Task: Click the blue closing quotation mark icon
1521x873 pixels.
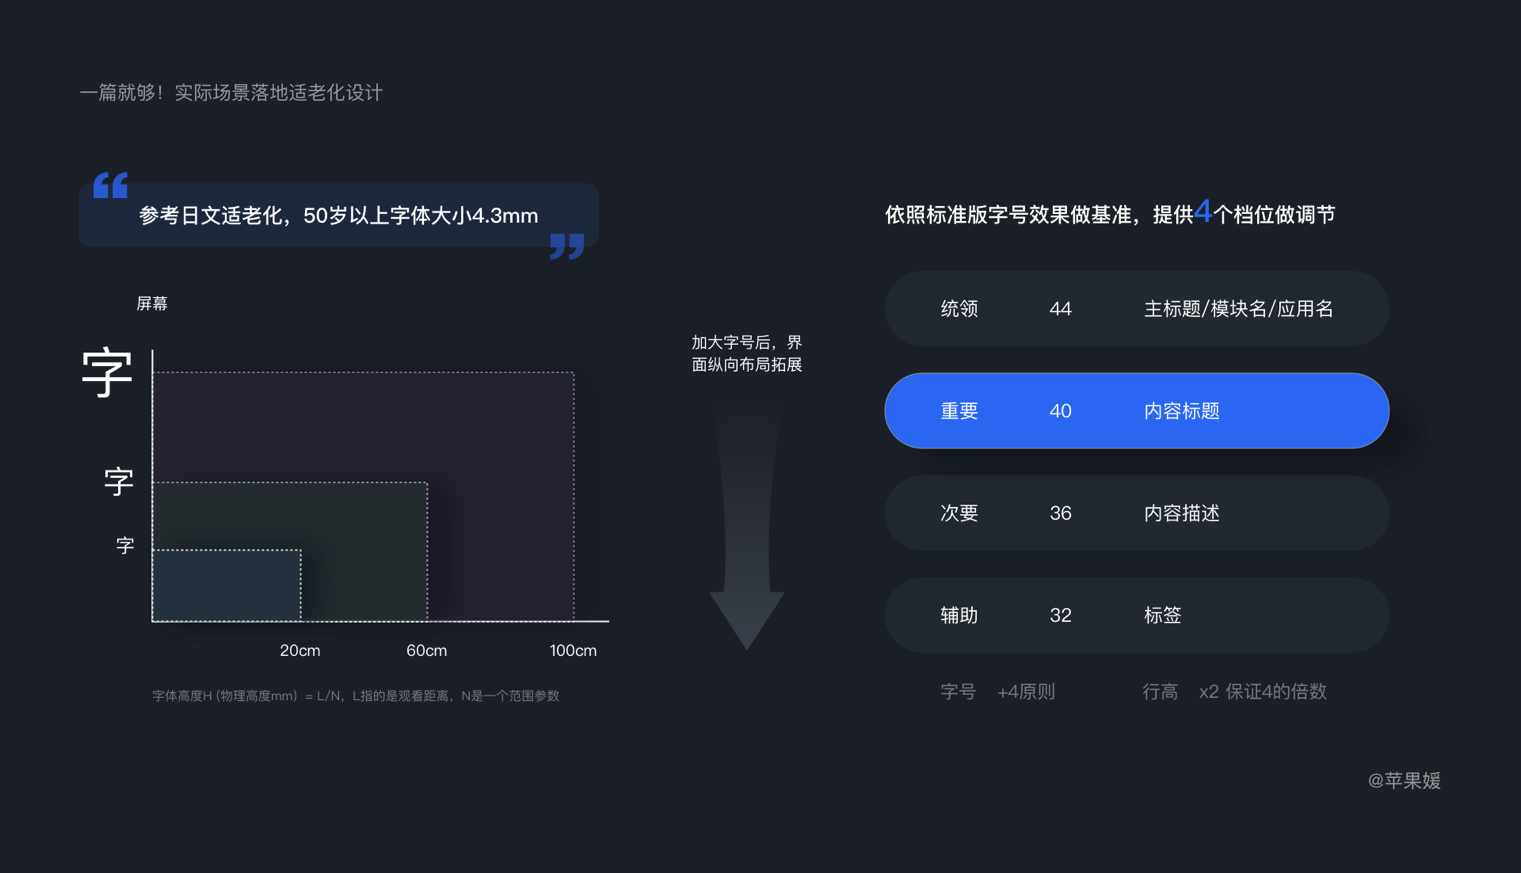Action: tap(567, 247)
